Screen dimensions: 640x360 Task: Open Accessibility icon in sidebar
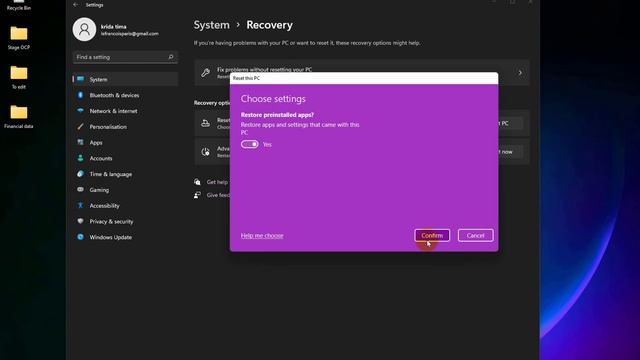click(80, 205)
